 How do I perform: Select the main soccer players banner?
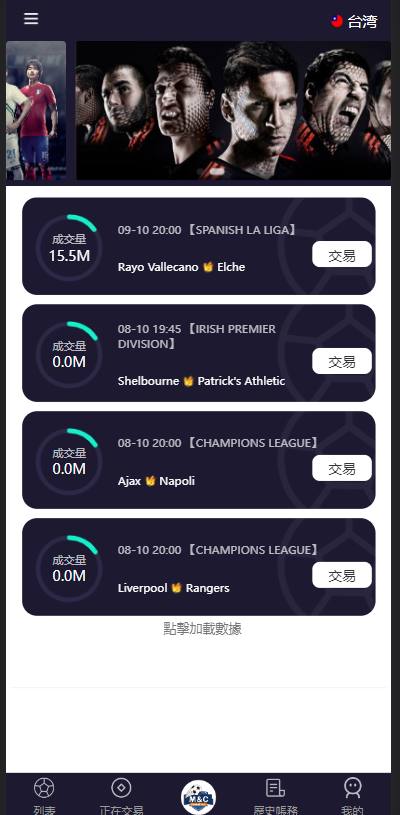click(x=233, y=111)
